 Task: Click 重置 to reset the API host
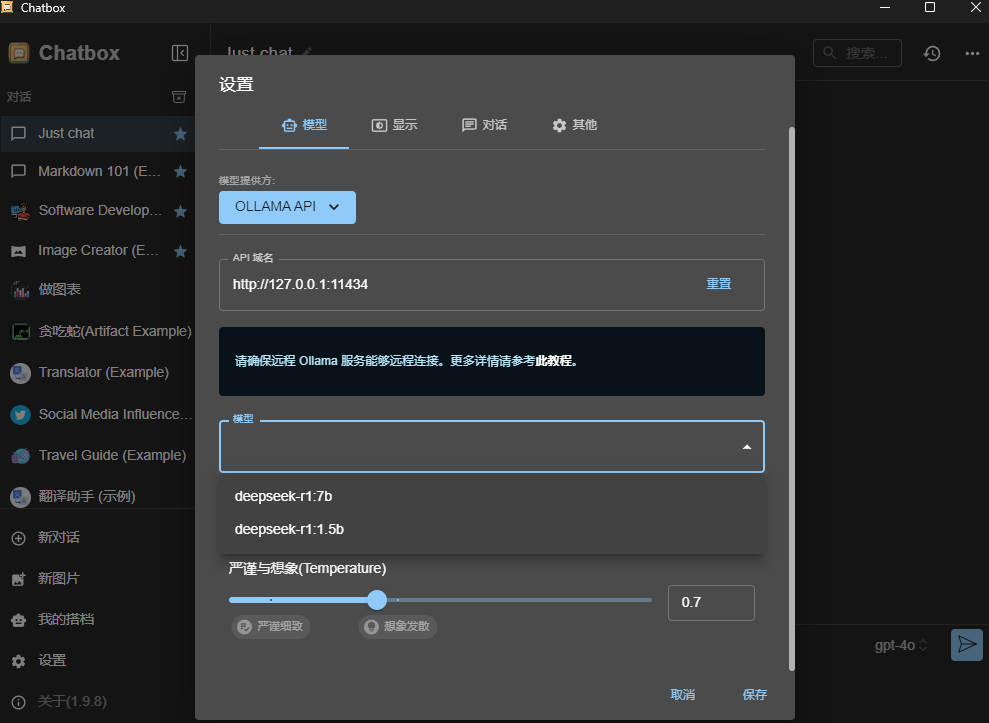click(x=718, y=284)
